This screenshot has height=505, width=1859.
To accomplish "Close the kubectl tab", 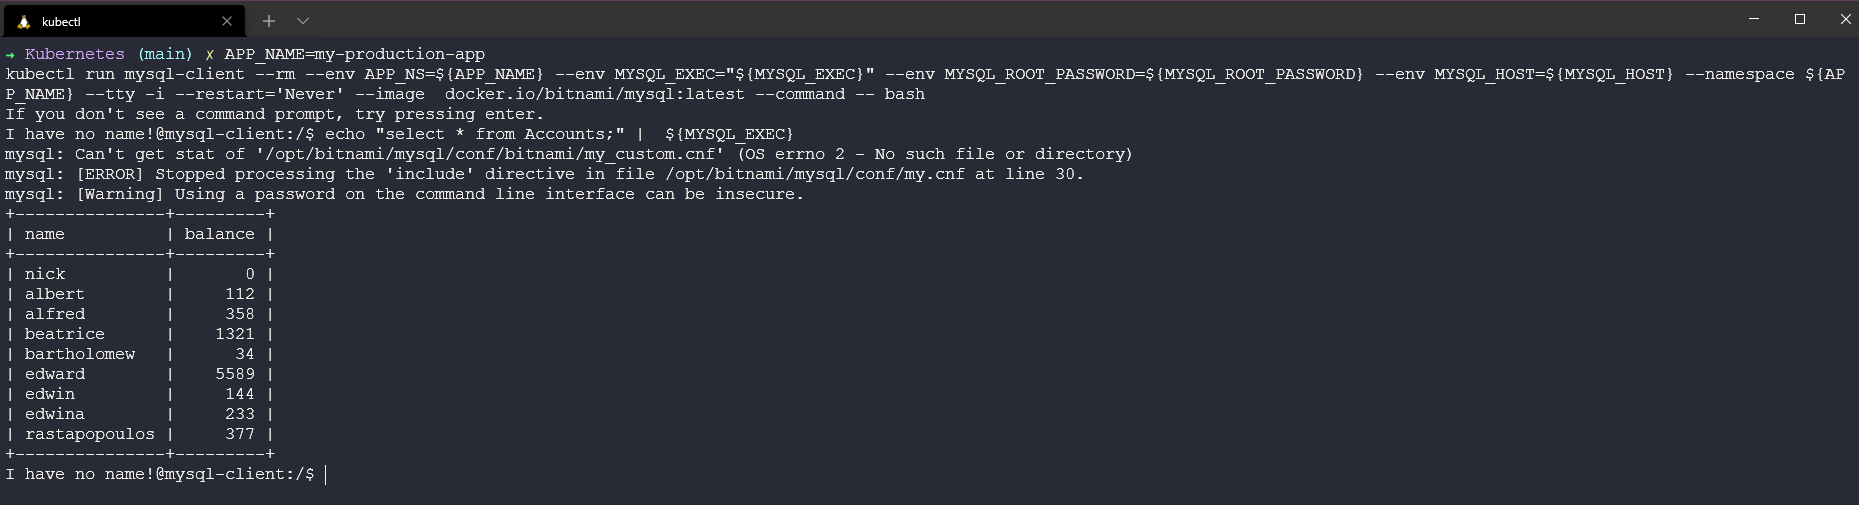I will click(x=227, y=21).
